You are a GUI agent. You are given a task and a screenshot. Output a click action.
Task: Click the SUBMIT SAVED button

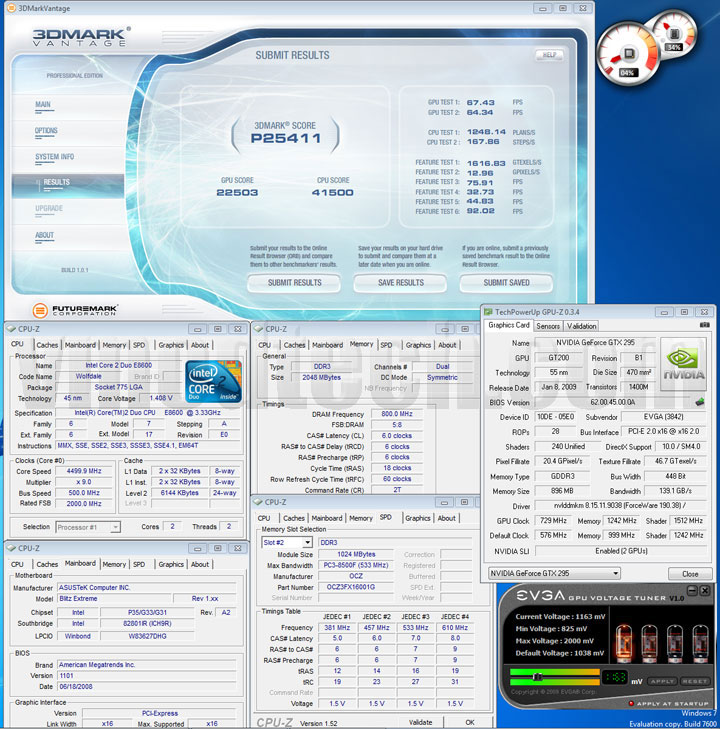coord(506,283)
